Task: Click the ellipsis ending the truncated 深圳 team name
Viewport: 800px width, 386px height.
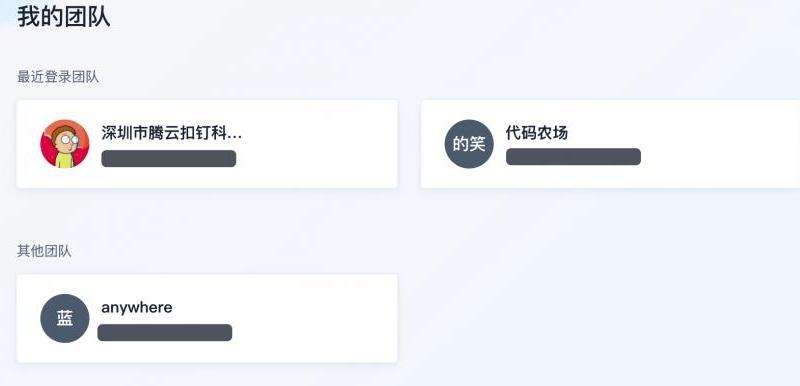Action: [x=235, y=137]
